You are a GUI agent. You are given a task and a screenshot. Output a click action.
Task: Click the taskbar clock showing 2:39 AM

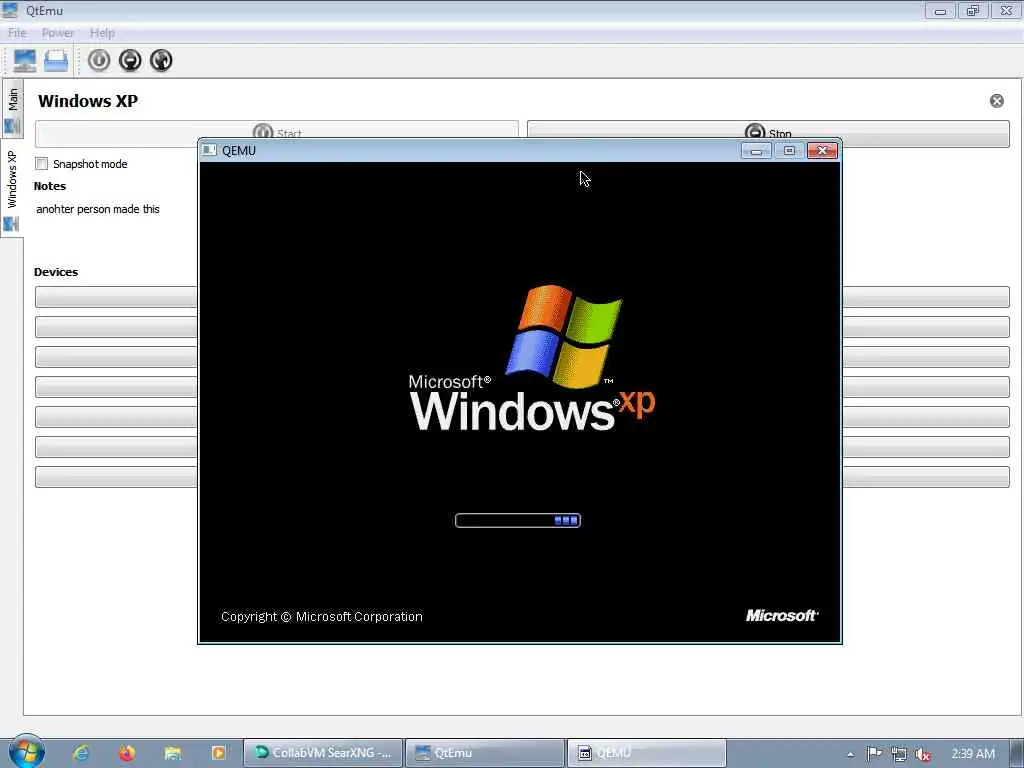973,754
